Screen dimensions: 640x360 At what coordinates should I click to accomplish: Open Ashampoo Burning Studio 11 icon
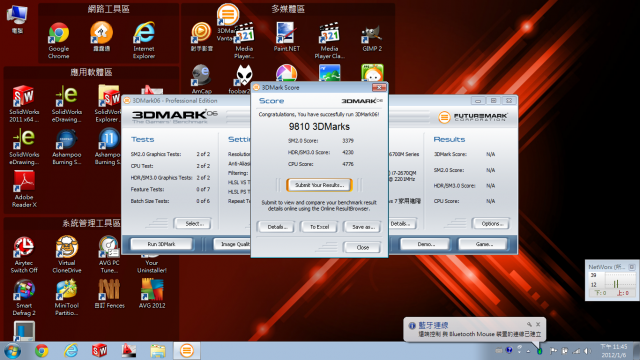click(108, 147)
